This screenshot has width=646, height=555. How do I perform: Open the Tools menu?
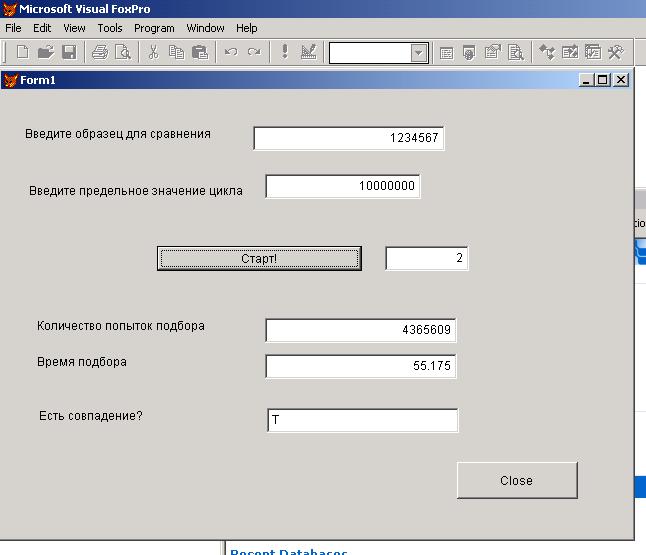(110, 28)
